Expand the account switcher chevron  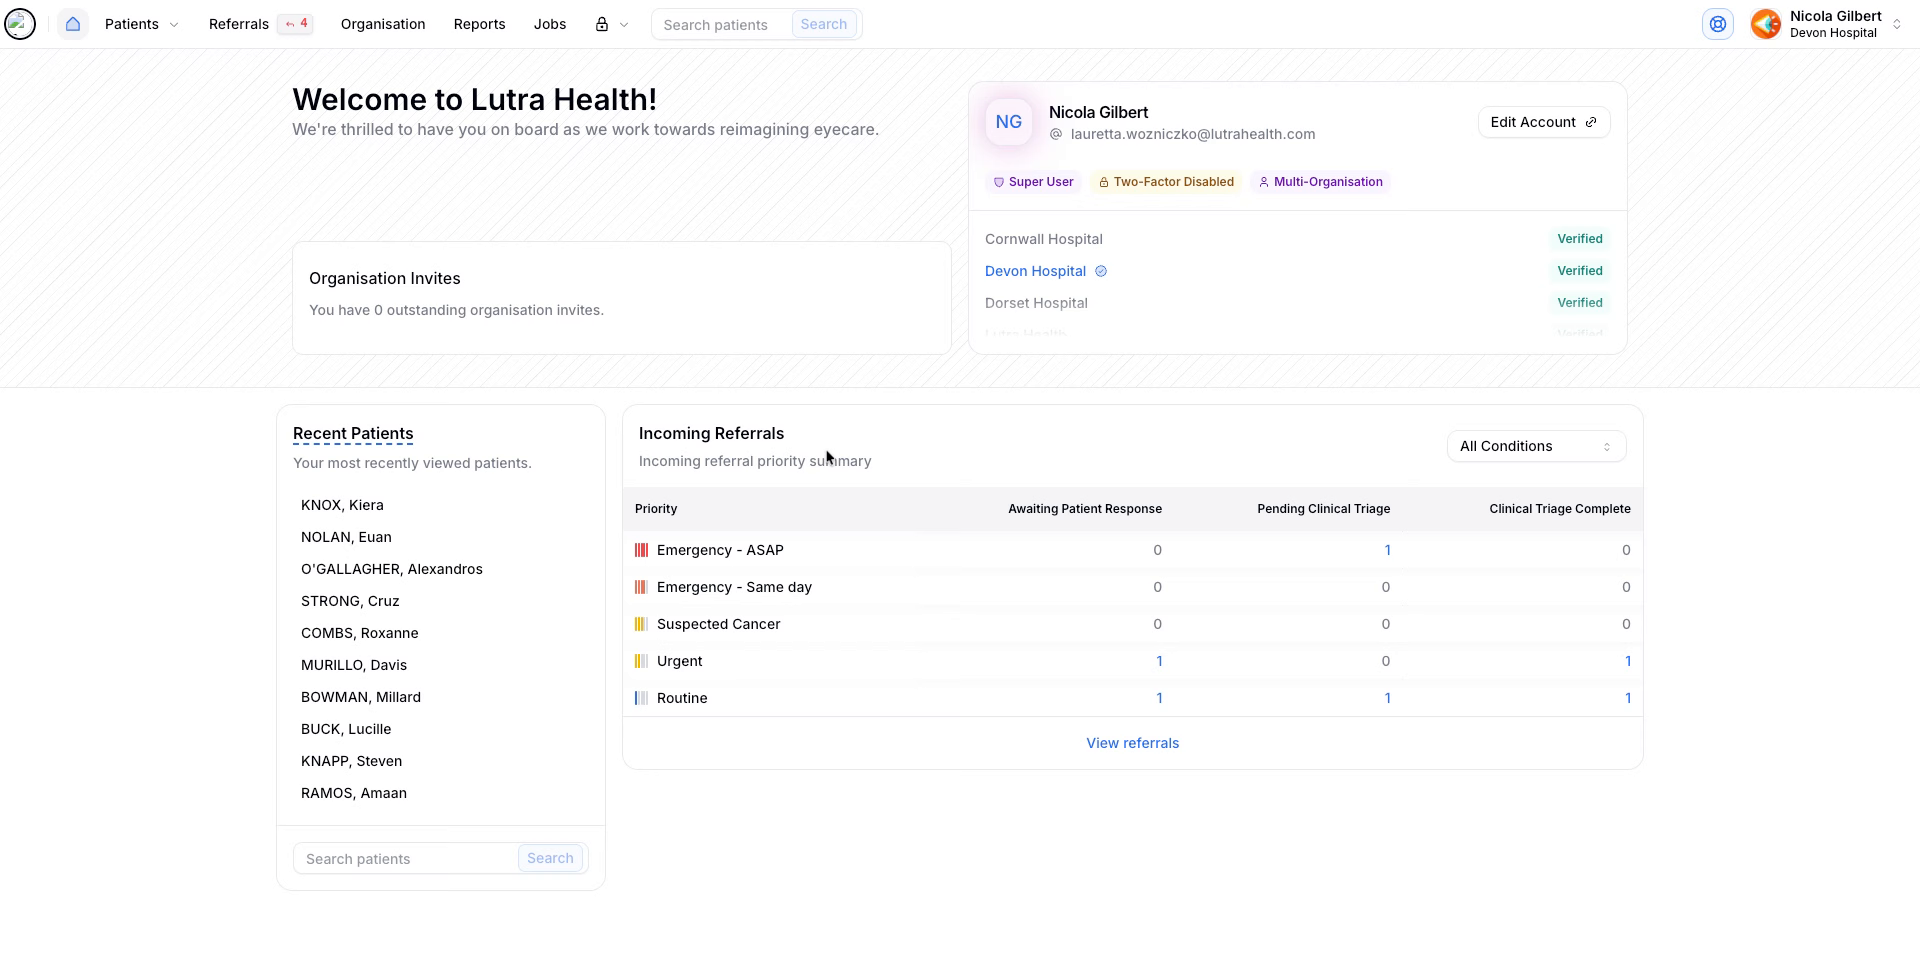coord(1897,24)
